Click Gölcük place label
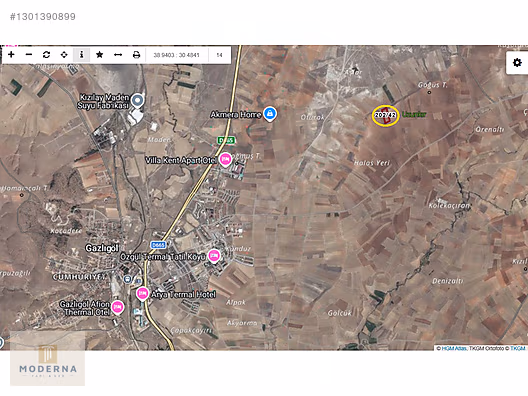528x396 pixels. click(x=339, y=313)
